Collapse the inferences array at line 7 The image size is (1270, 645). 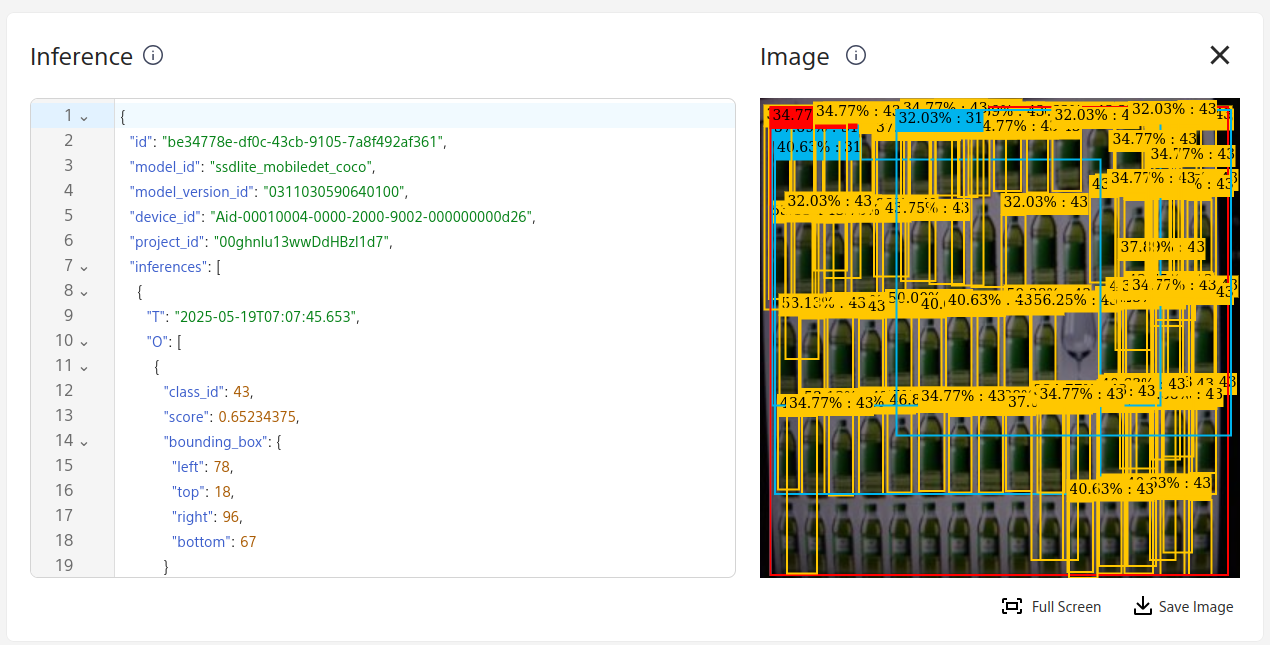tap(84, 266)
